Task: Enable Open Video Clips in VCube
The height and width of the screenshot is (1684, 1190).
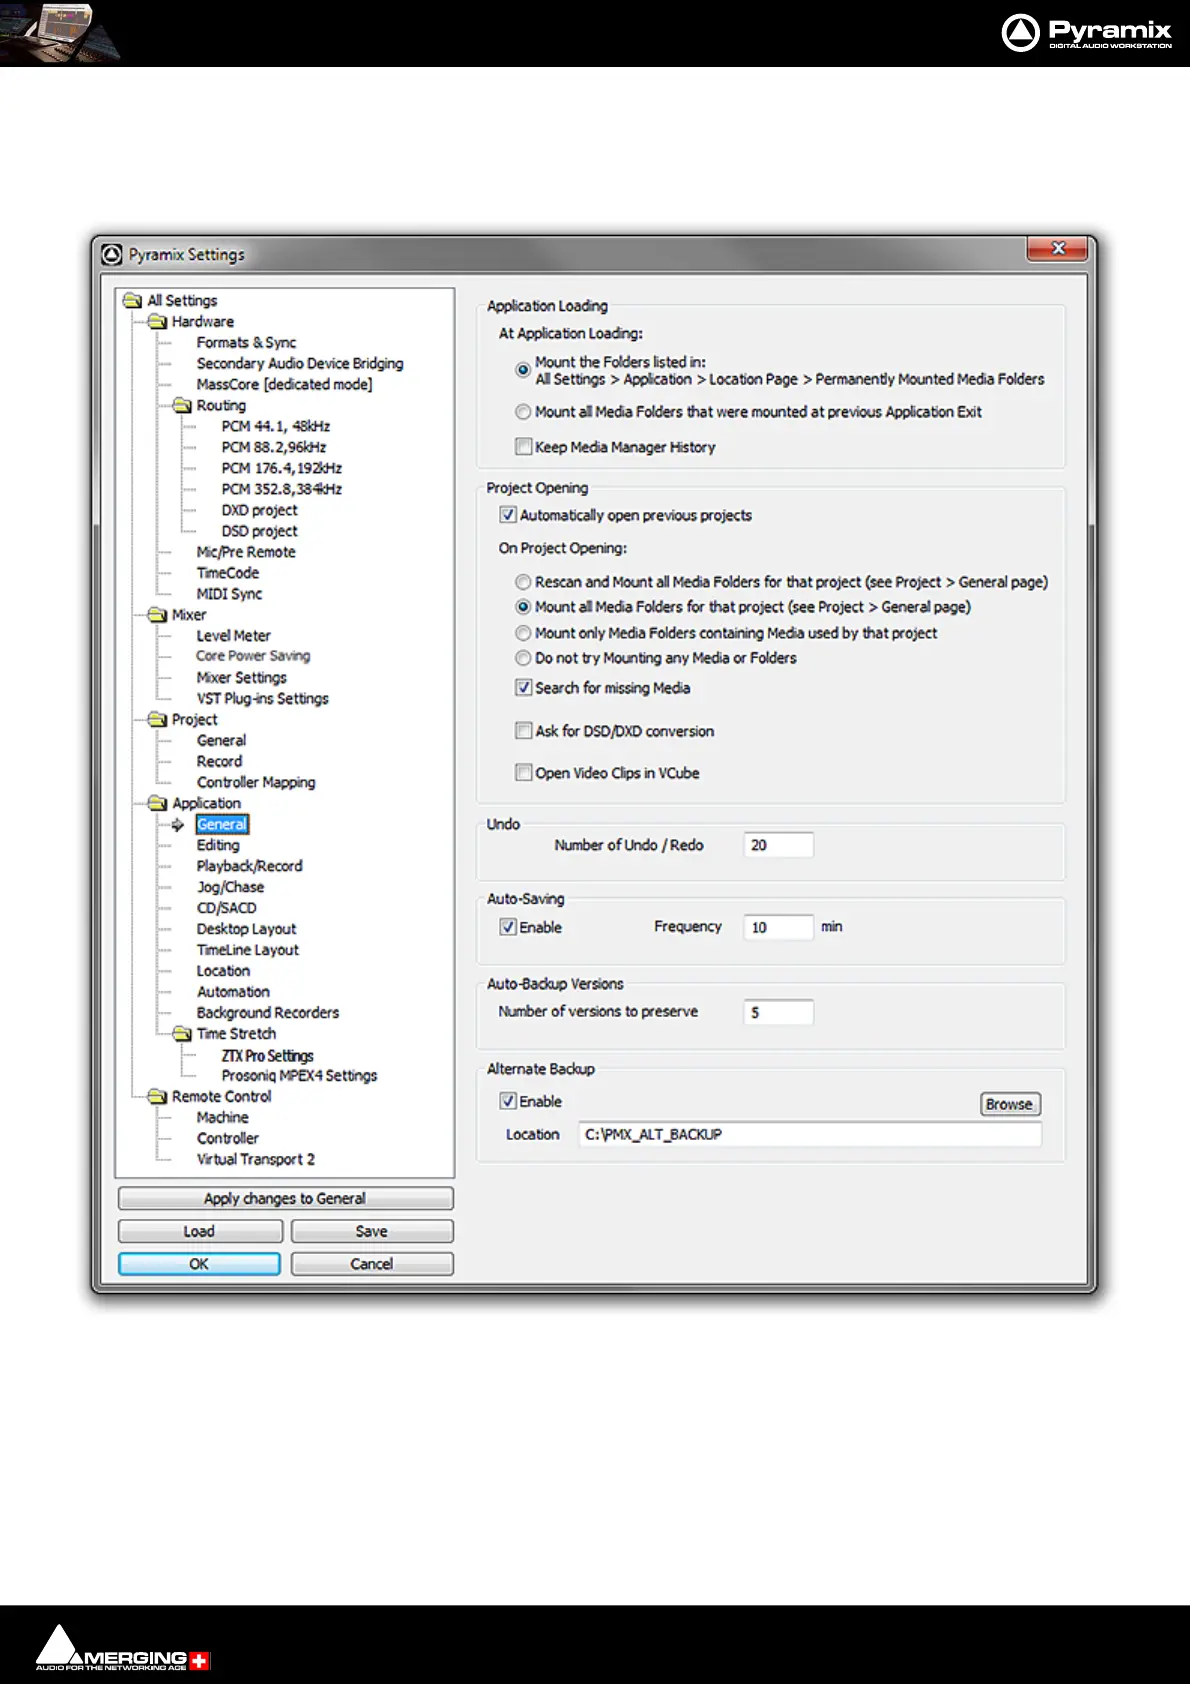Action: click(523, 773)
